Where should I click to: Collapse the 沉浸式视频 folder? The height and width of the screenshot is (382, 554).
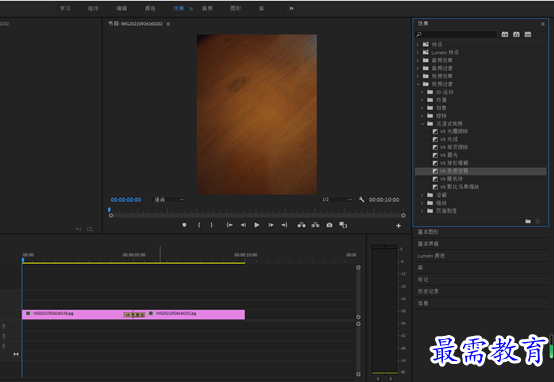coord(422,124)
